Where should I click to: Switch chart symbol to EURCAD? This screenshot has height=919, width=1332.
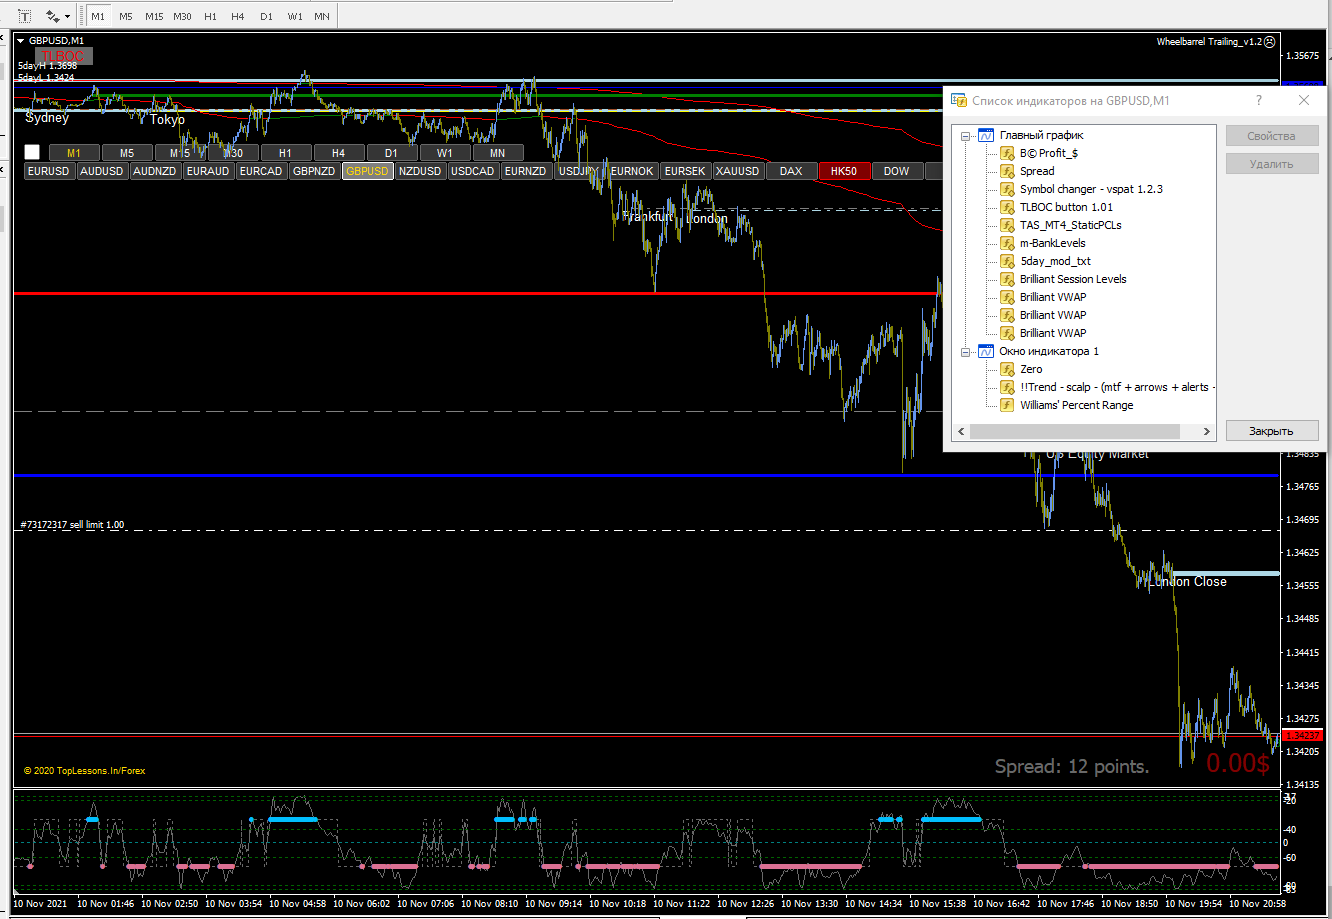(261, 171)
